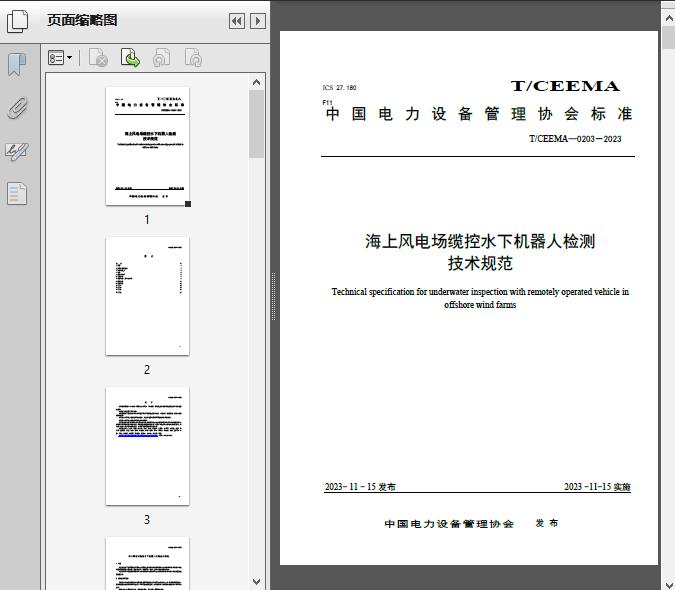Click page number label 2
This screenshot has width=675, height=590.
coord(147,370)
